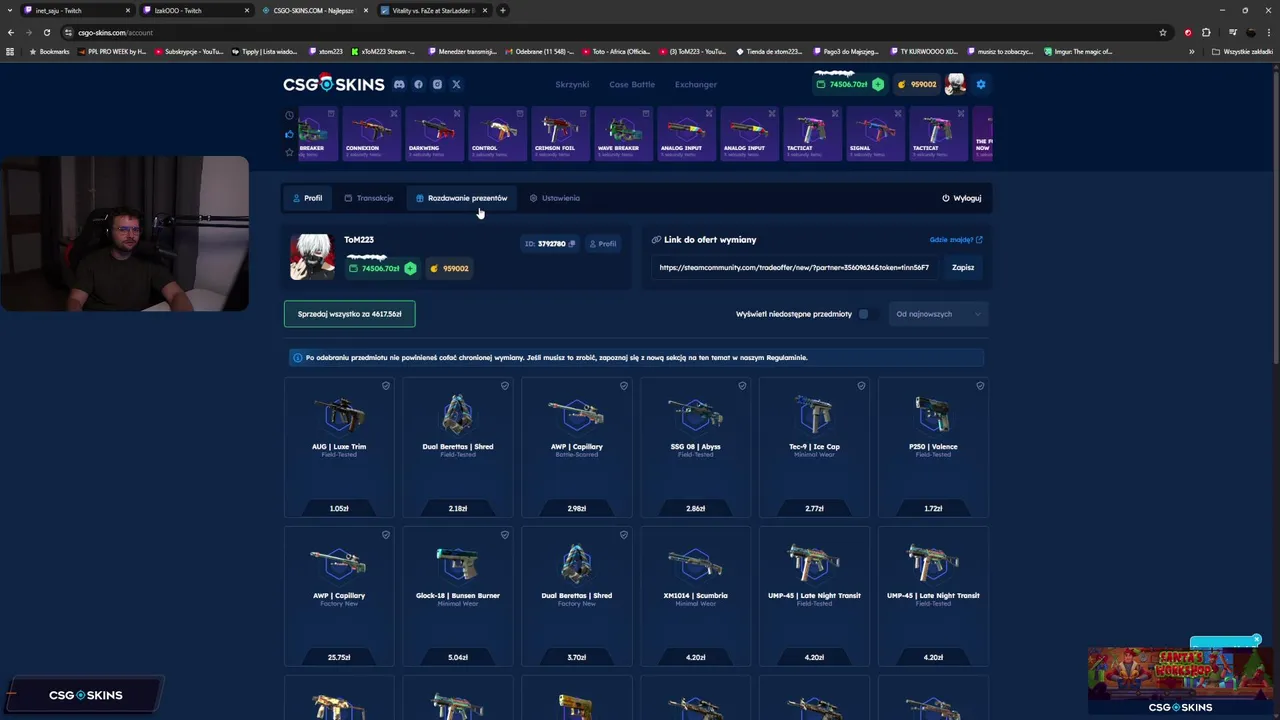Open the media control toolbar icon
1280x720 pixels.
coord(1232,32)
